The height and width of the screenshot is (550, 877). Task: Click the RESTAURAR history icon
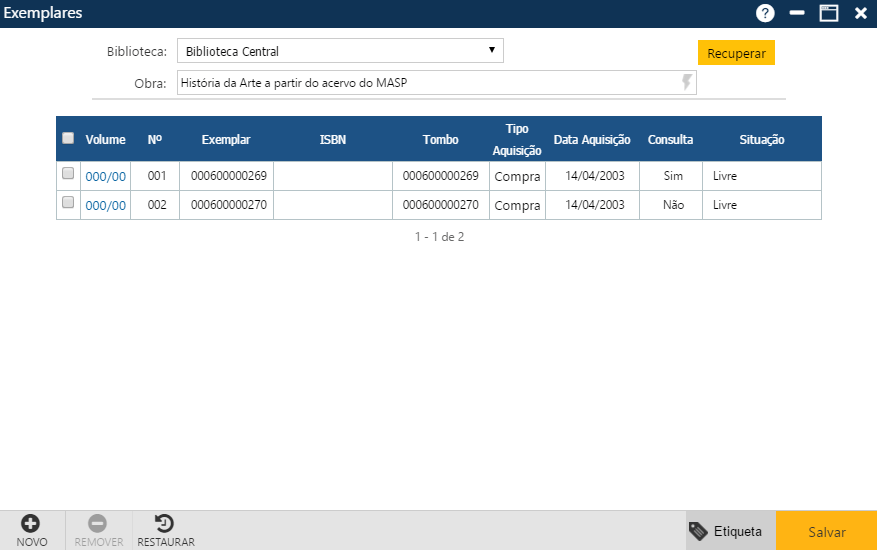pos(165,523)
